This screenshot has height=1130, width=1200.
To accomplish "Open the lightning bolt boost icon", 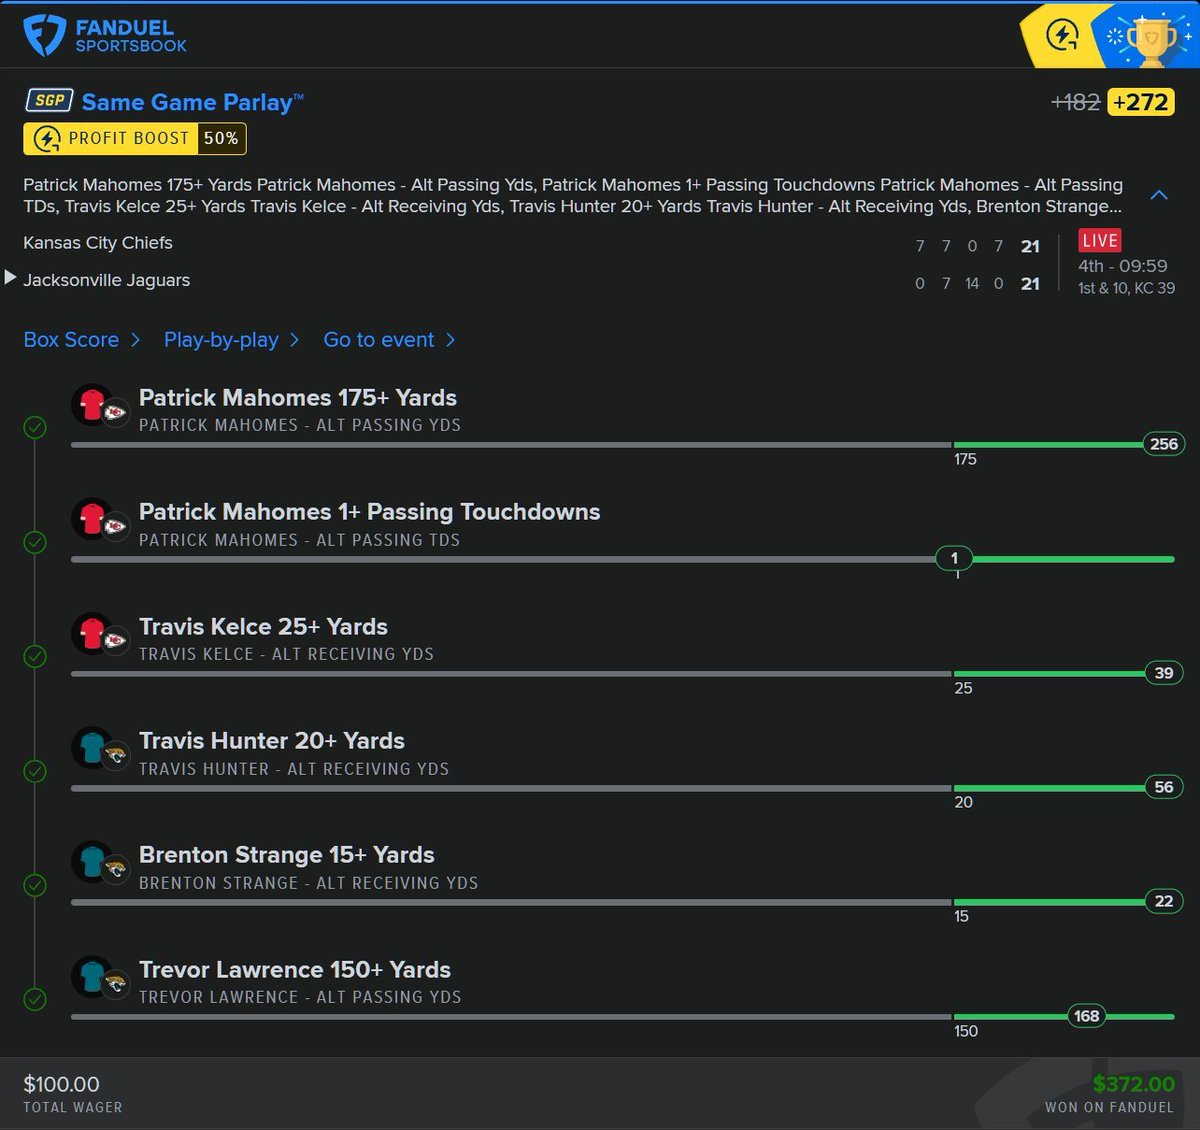I will [x=1062, y=36].
